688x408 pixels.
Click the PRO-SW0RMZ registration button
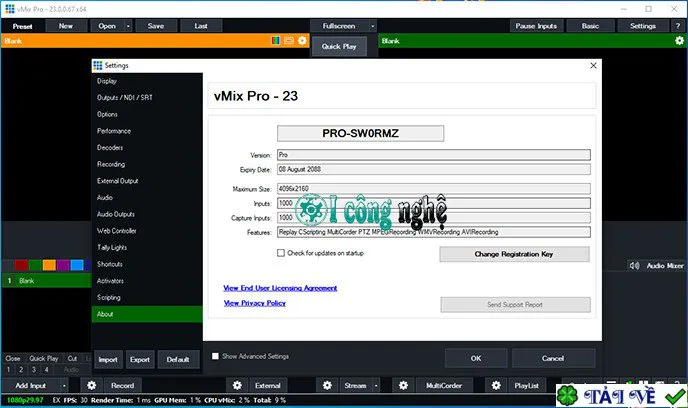360,133
